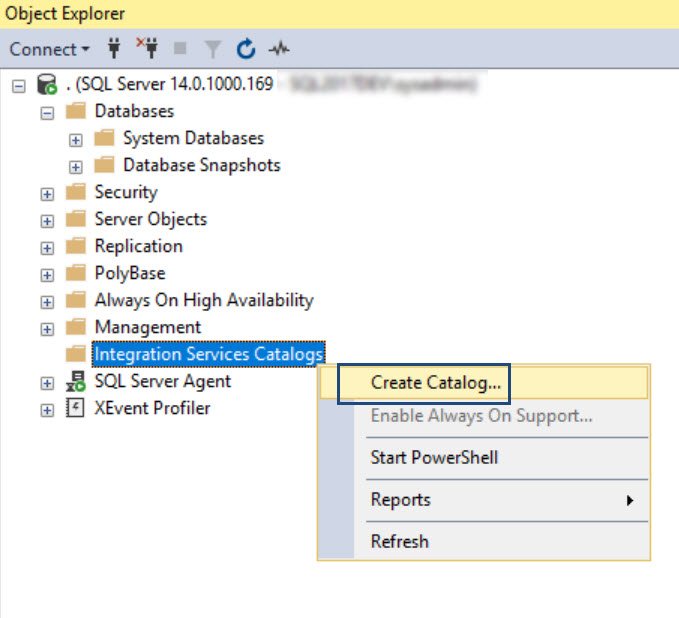Click the Object Explorer title bar

(x=340, y=14)
